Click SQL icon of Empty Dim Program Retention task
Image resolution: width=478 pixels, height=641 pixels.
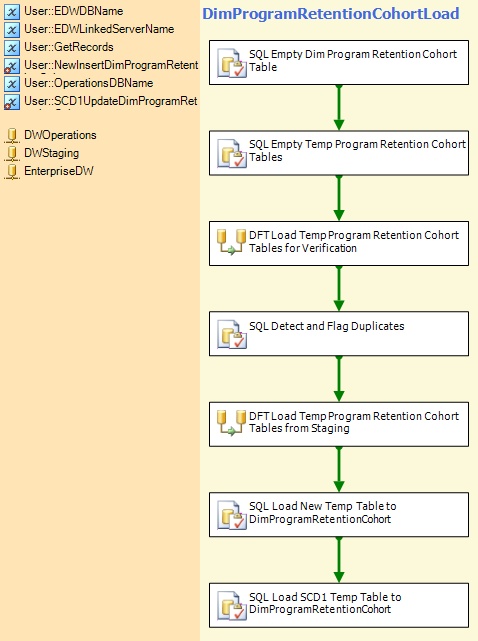point(232,63)
